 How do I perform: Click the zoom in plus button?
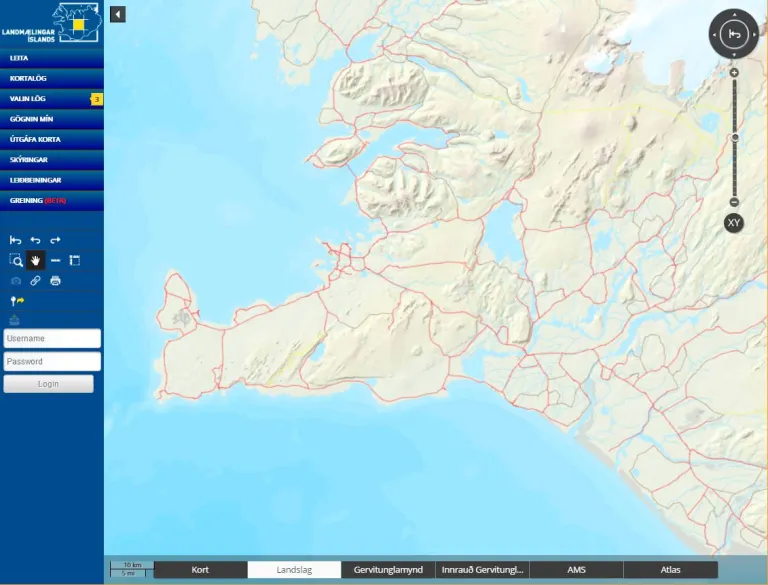(x=734, y=73)
